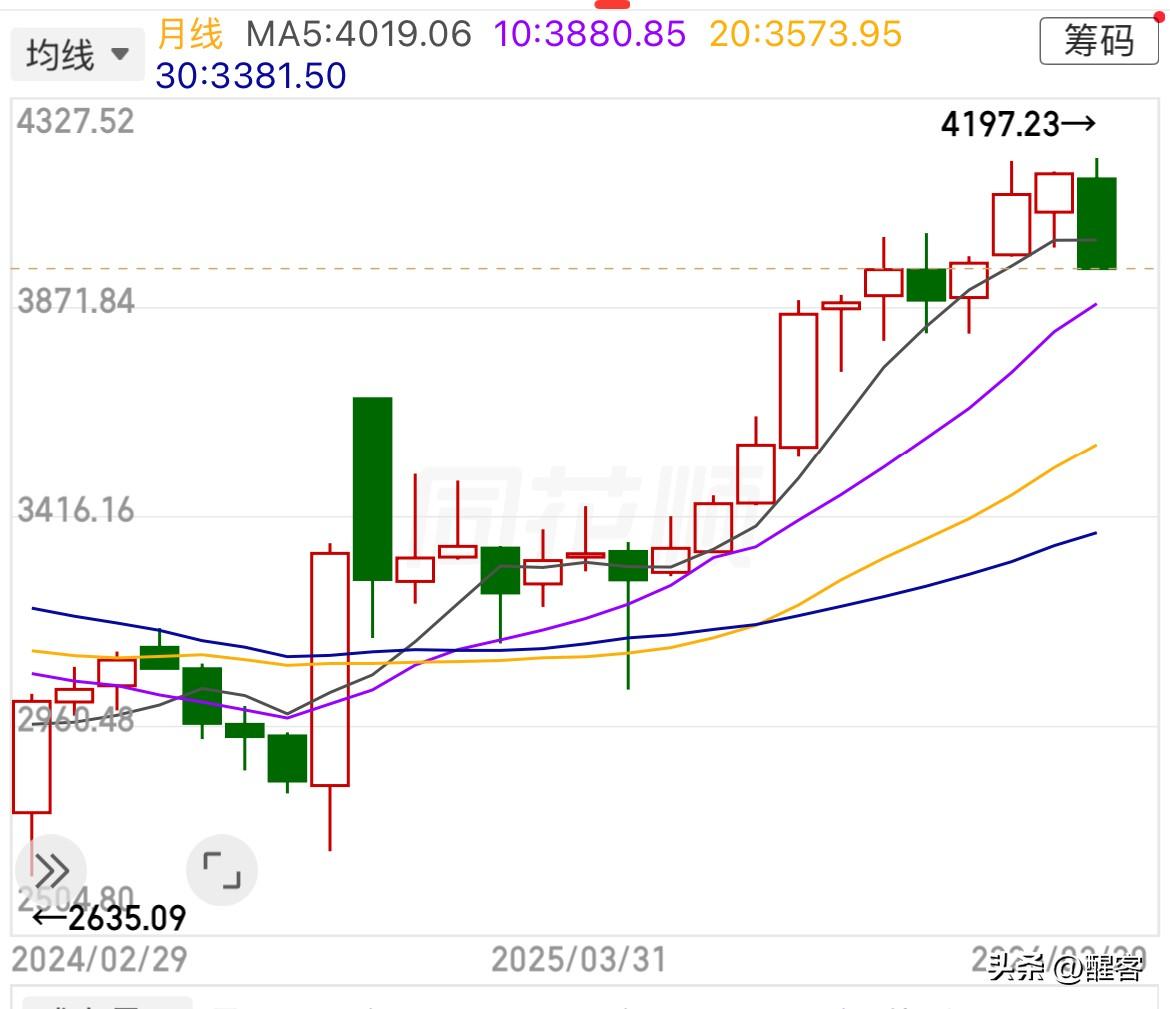Open the 筹码 chip distribution panel
This screenshot has height=1009, width=1170.
[x=1099, y=41]
